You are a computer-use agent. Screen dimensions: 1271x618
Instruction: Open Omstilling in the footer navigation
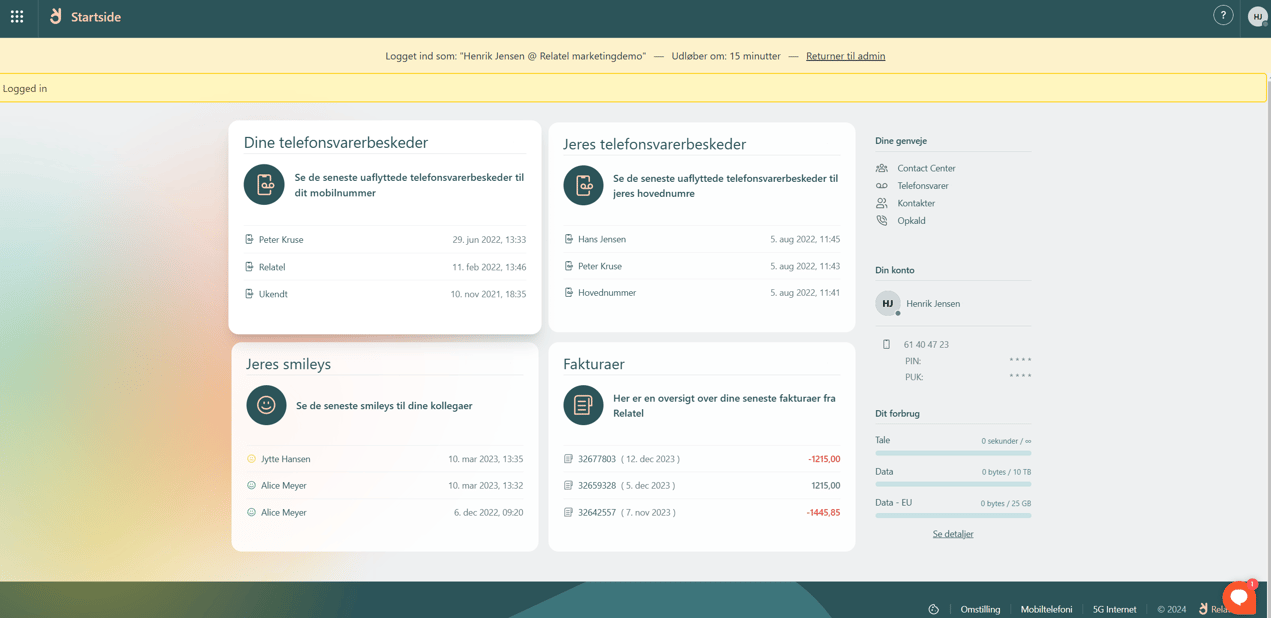coord(980,609)
